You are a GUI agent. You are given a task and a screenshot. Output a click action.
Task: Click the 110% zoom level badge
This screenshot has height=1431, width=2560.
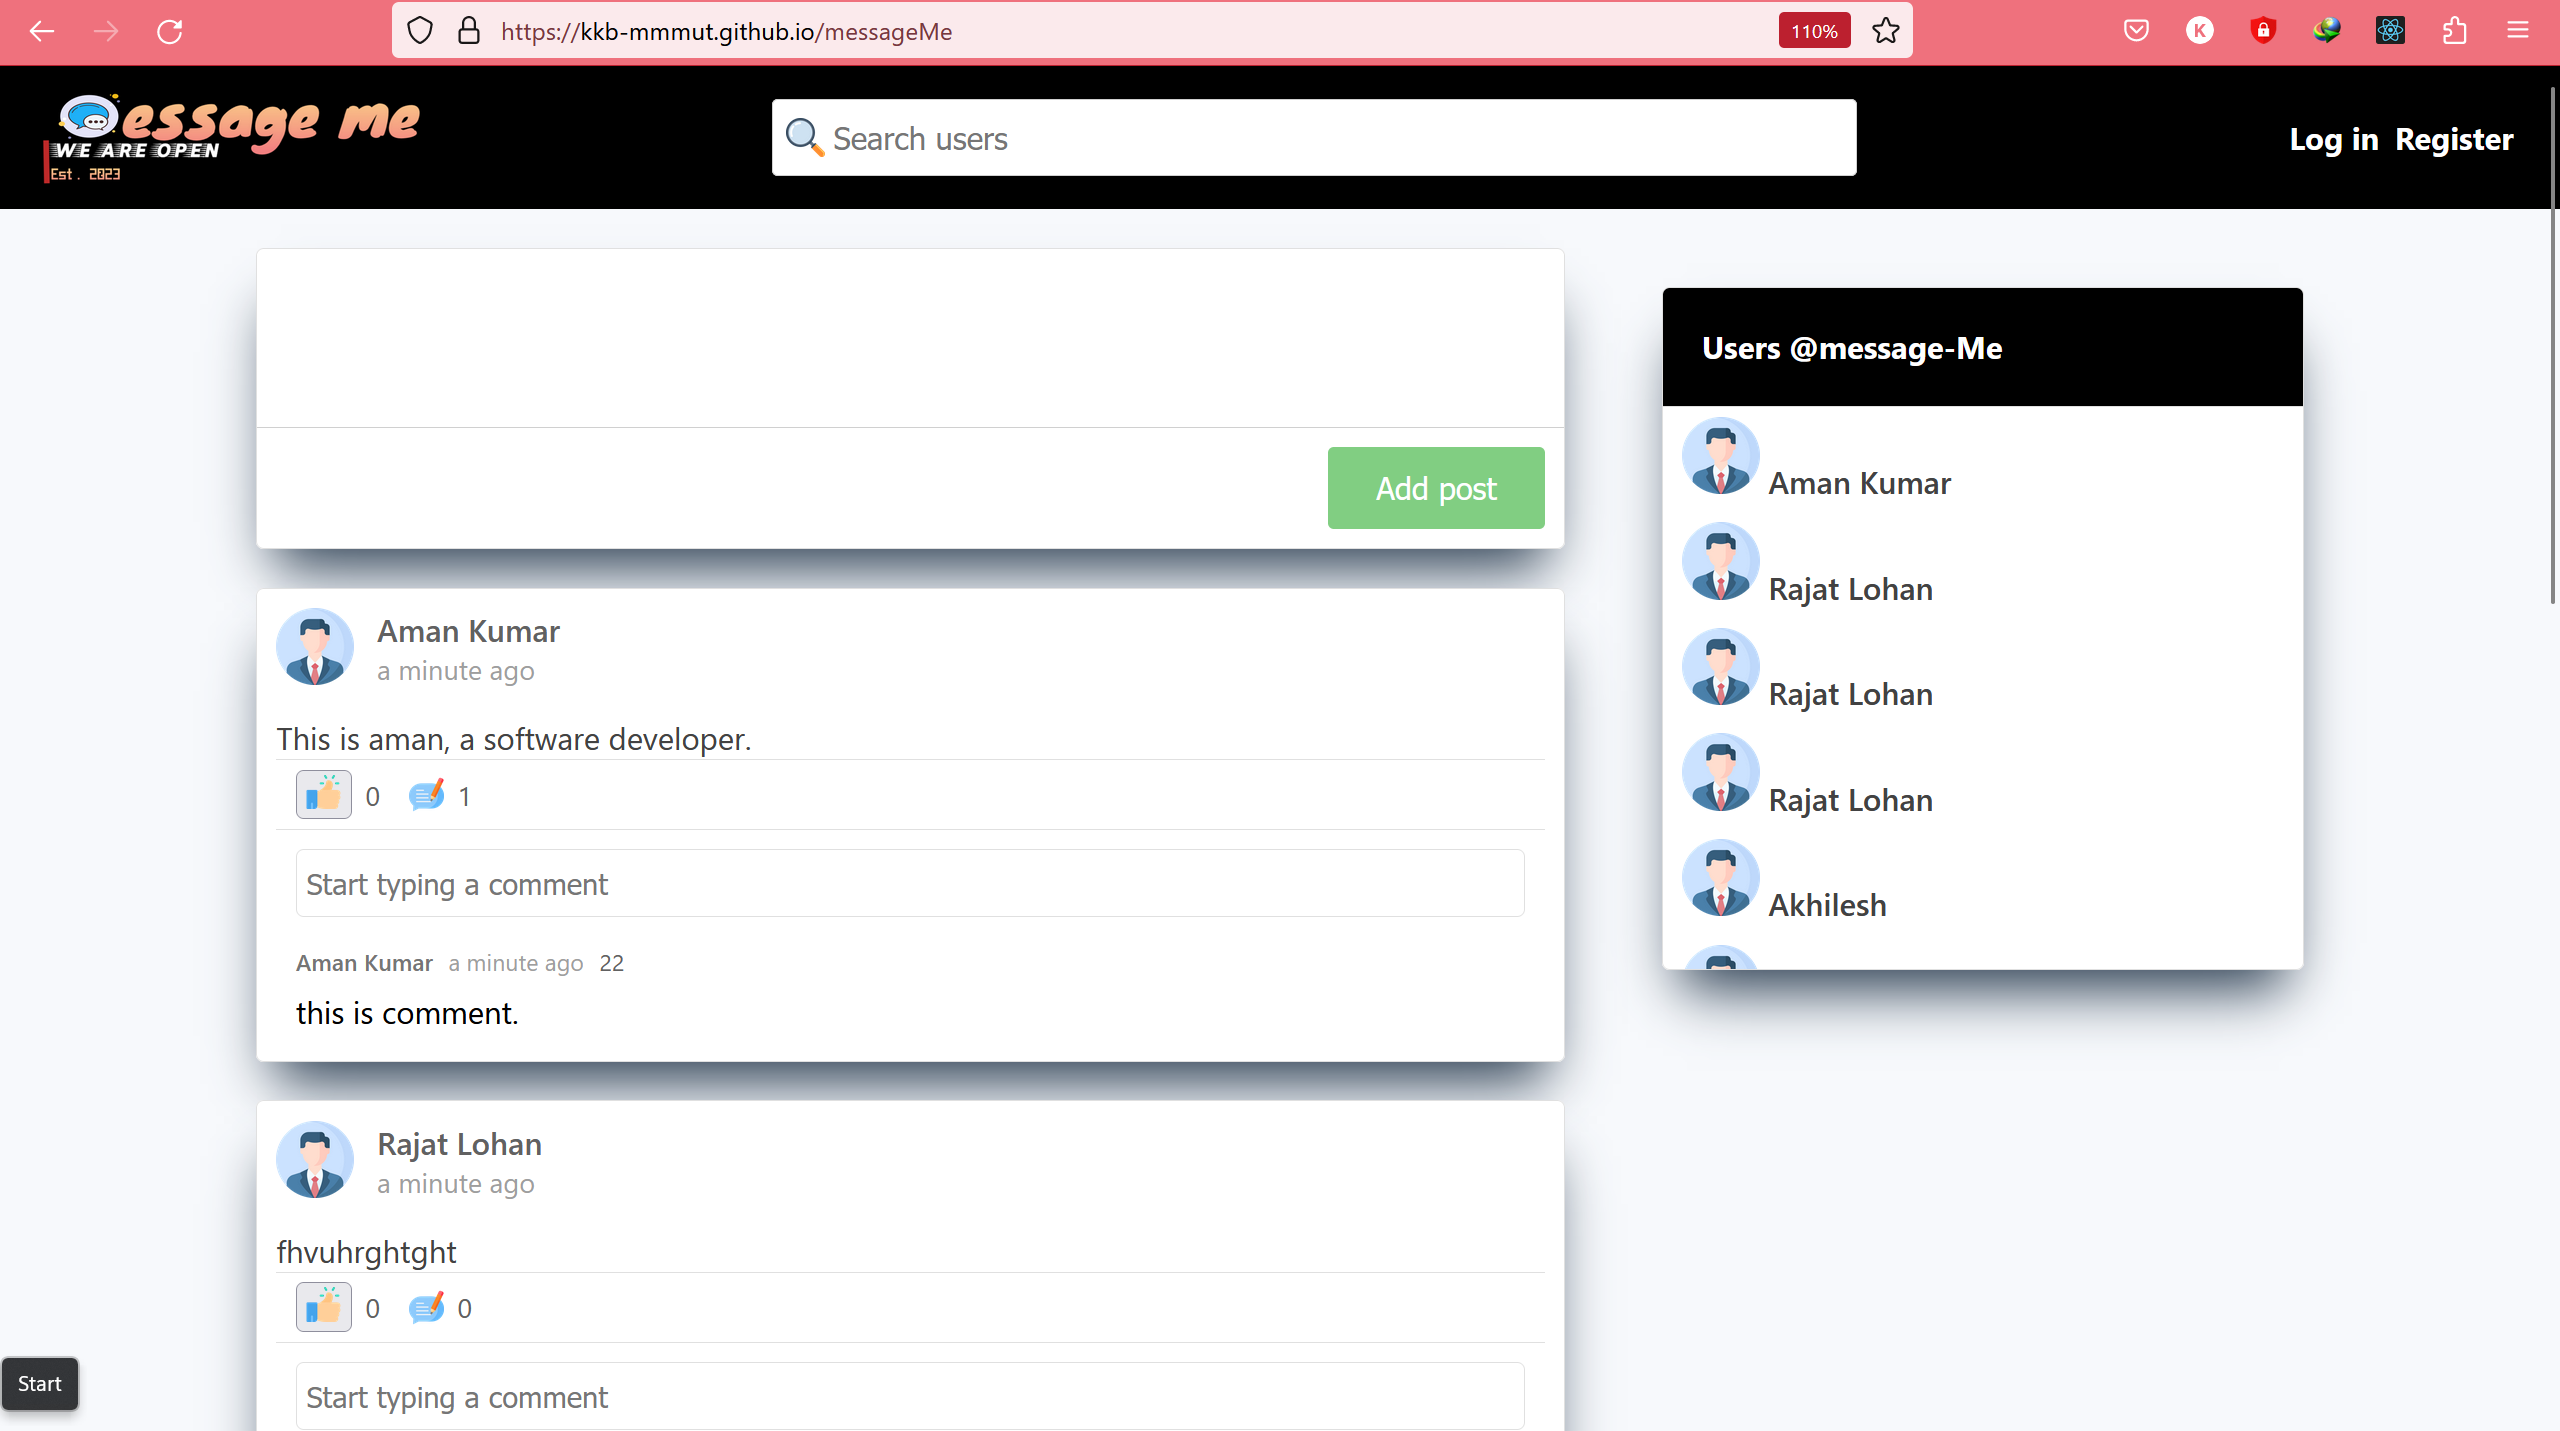pyautogui.click(x=1814, y=31)
